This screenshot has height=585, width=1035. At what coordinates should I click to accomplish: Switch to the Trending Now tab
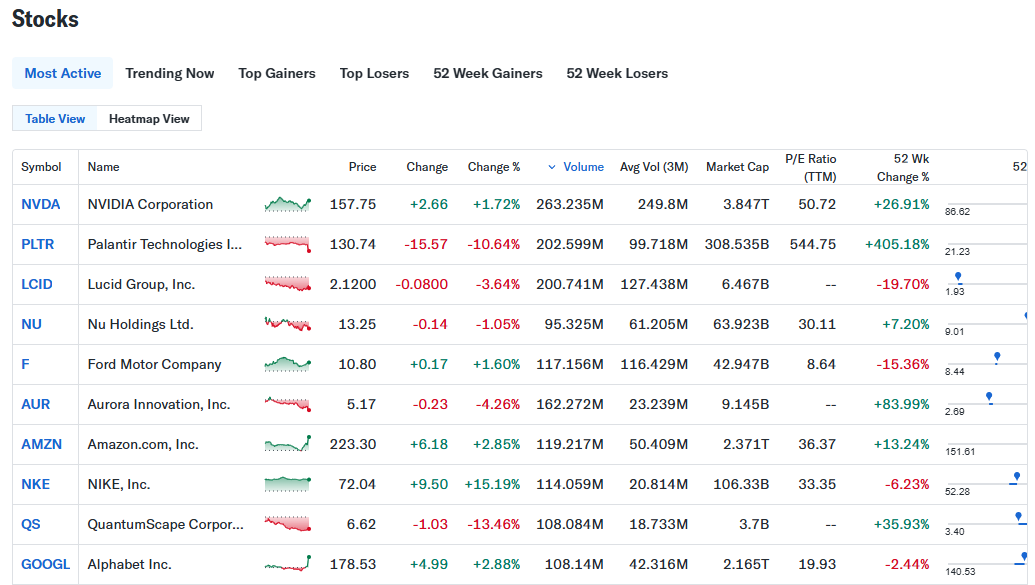coord(170,73)
